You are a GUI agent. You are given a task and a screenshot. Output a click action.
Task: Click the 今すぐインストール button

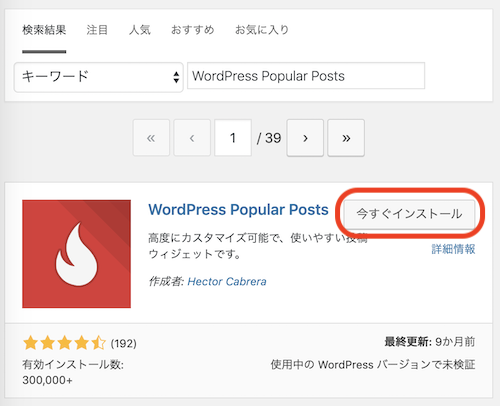409,214
